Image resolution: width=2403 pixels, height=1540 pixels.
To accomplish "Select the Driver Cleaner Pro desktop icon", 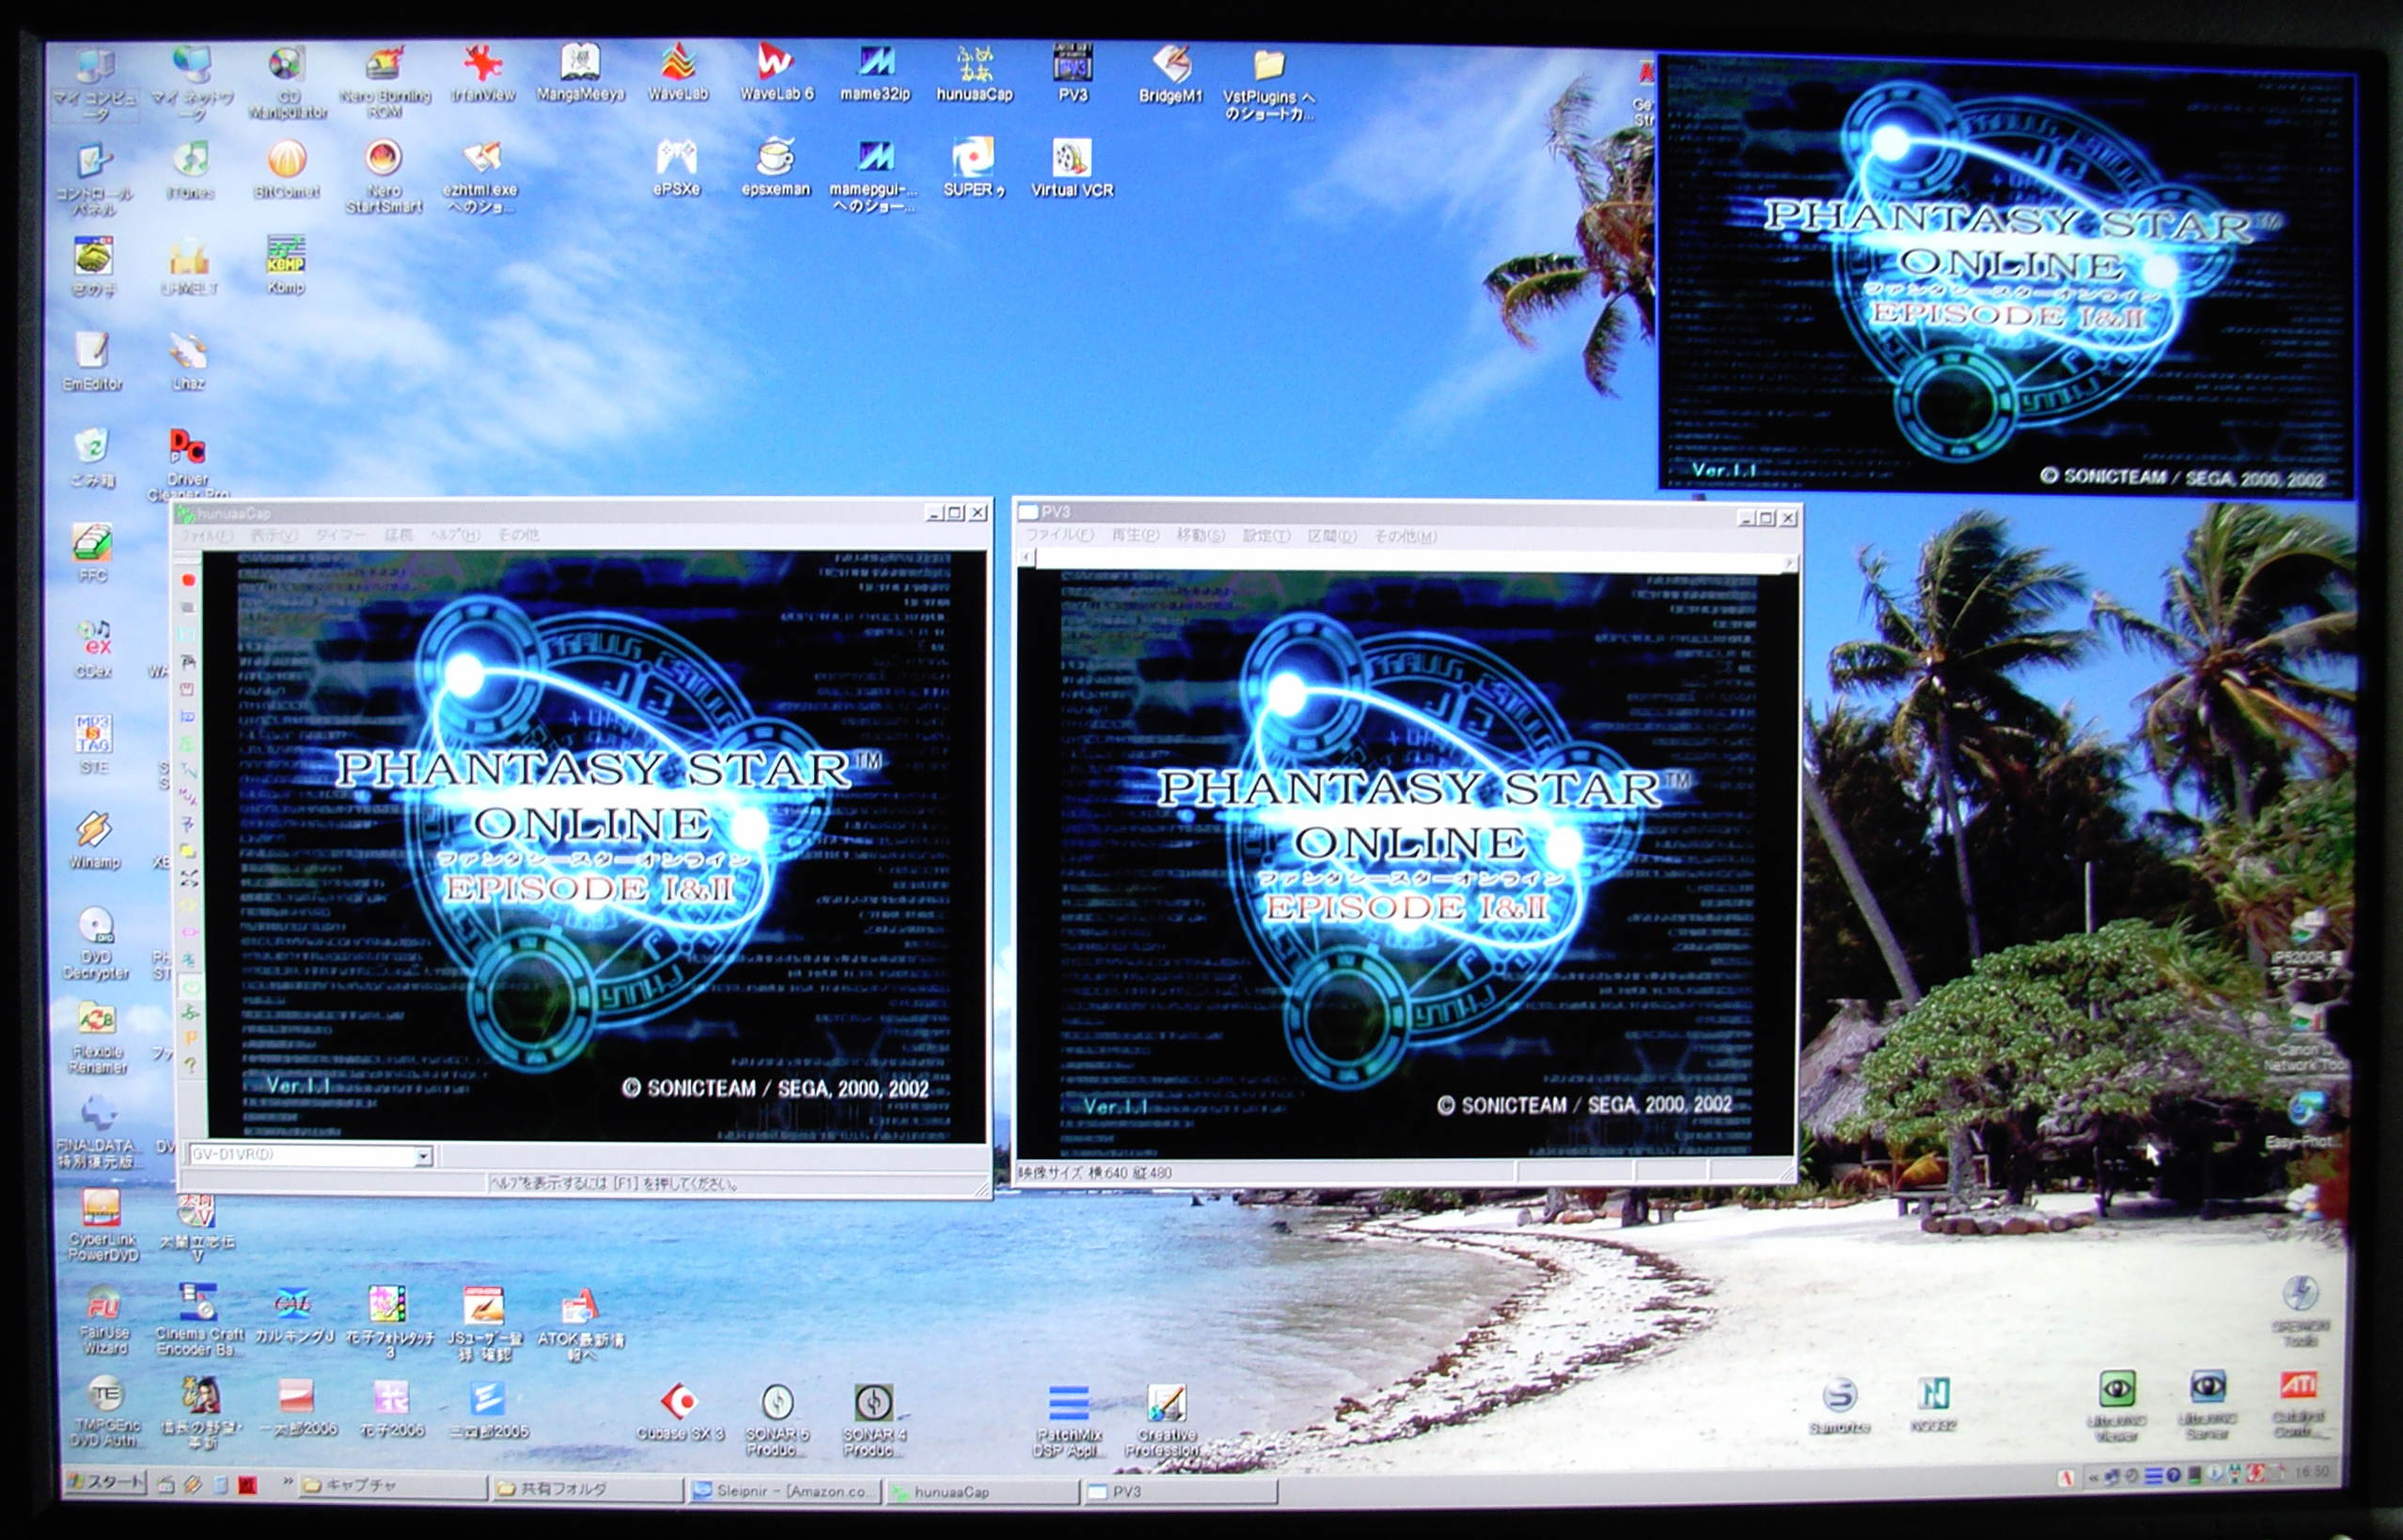I will pos(187,464).
